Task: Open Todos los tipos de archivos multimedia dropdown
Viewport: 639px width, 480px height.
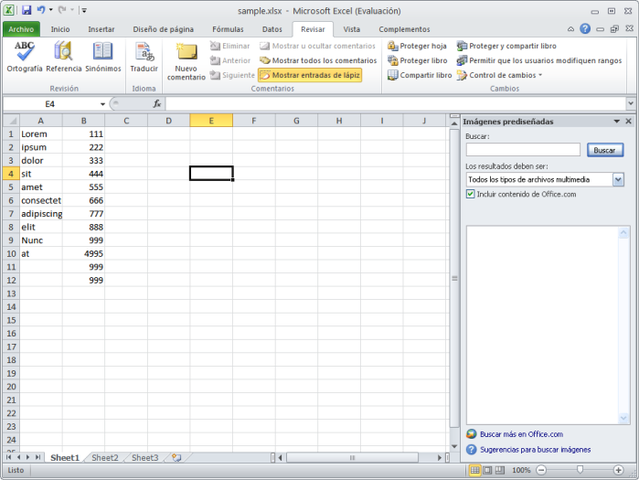Action: click(618, 179)
